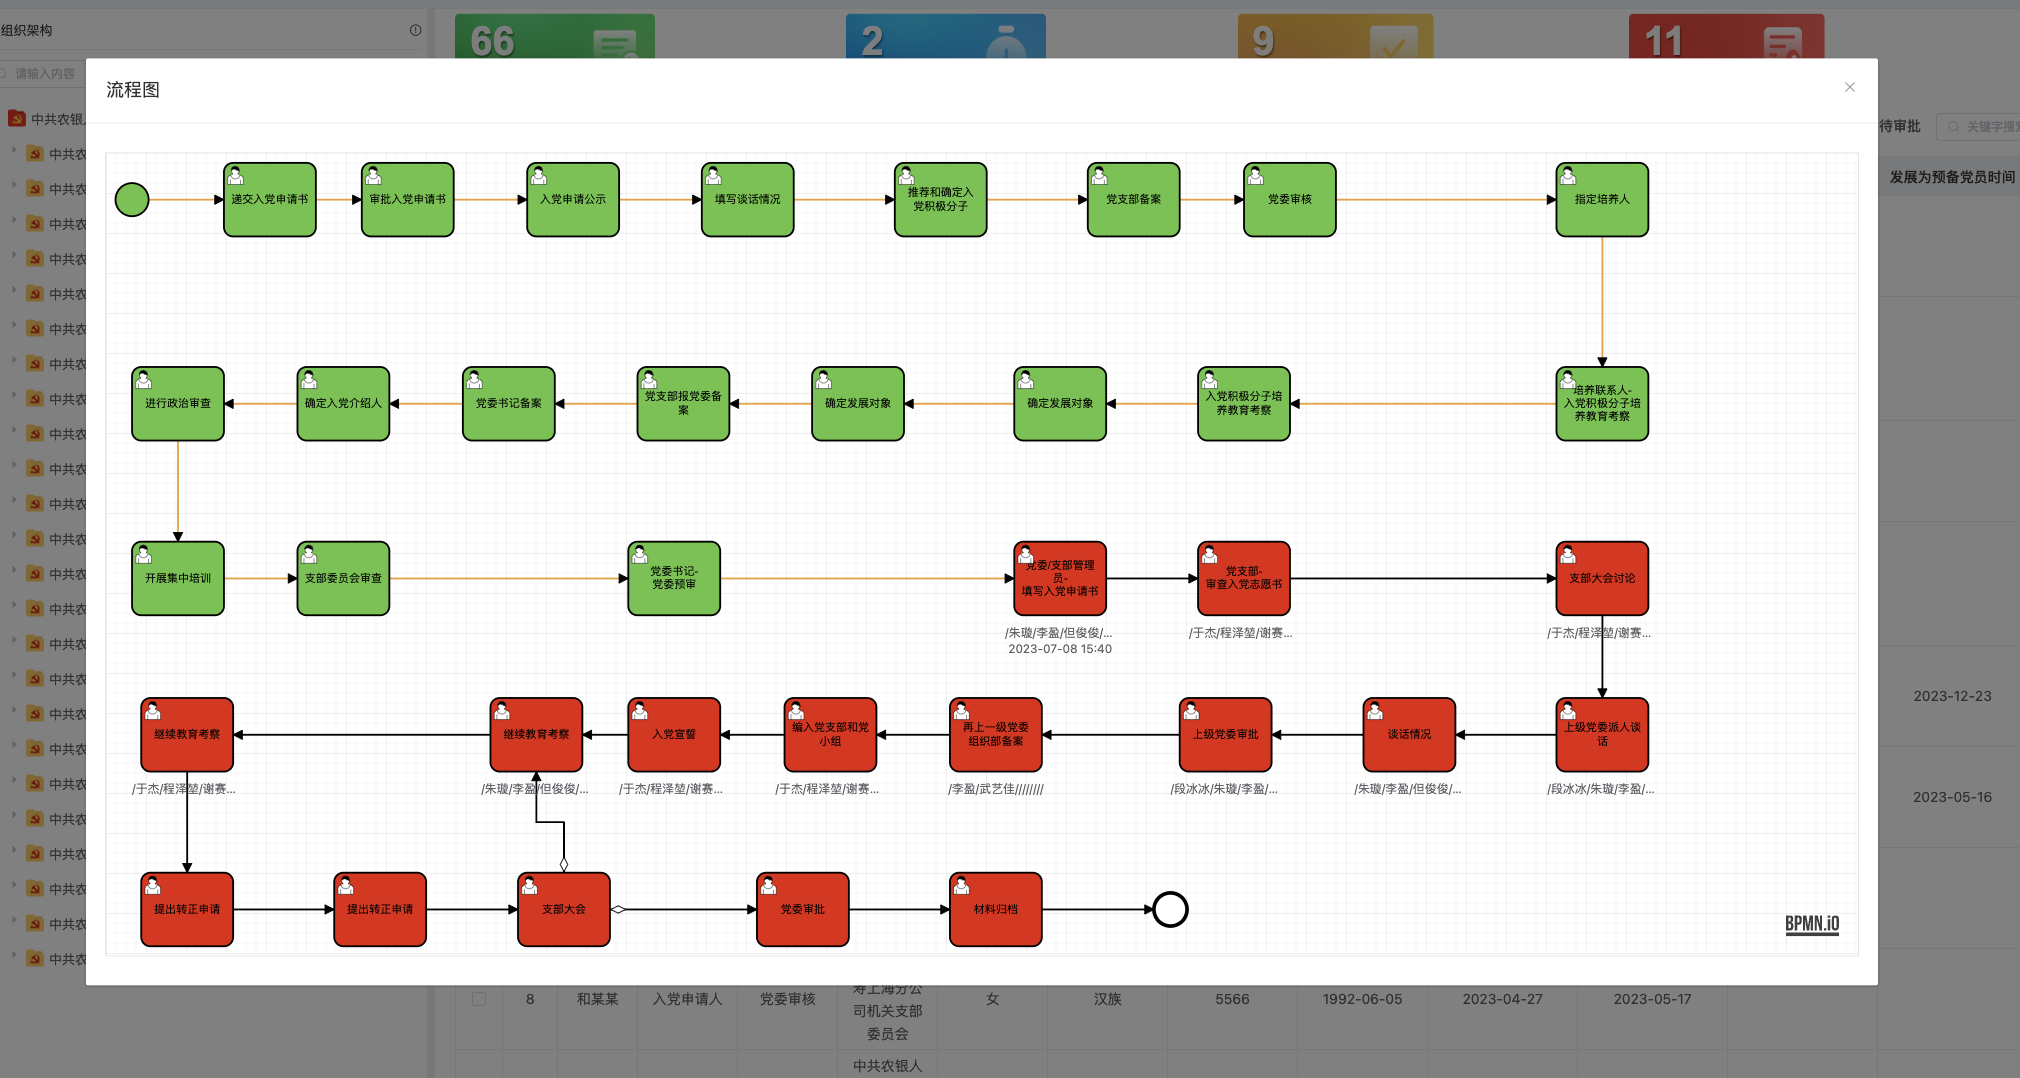The width and height of the screenshot is (2020, 1078).
Task: Click the timestamp 2023-07-08 15:40
Action: click(x=1060, y=649)
